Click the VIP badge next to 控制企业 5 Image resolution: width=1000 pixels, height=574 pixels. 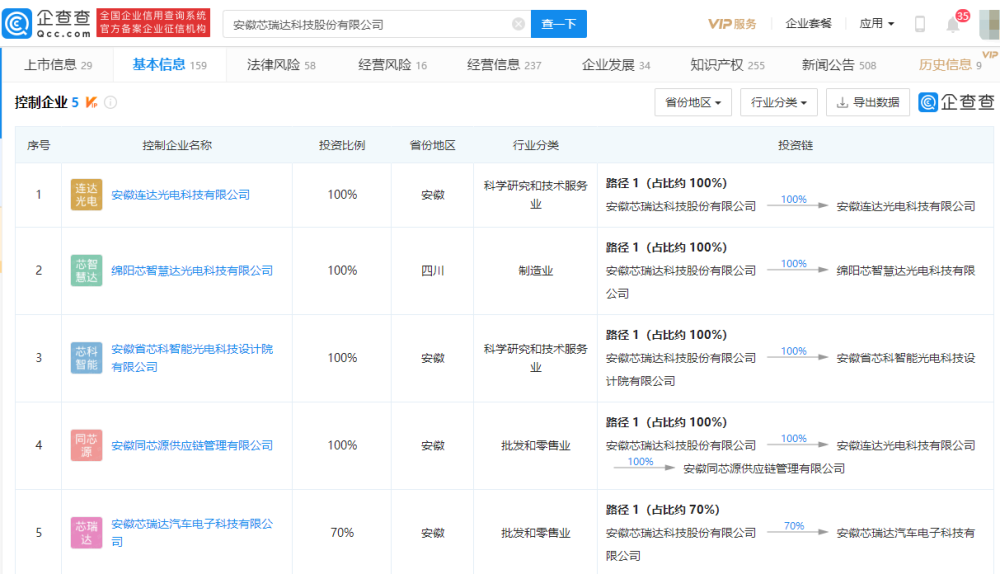coord(91,102)
